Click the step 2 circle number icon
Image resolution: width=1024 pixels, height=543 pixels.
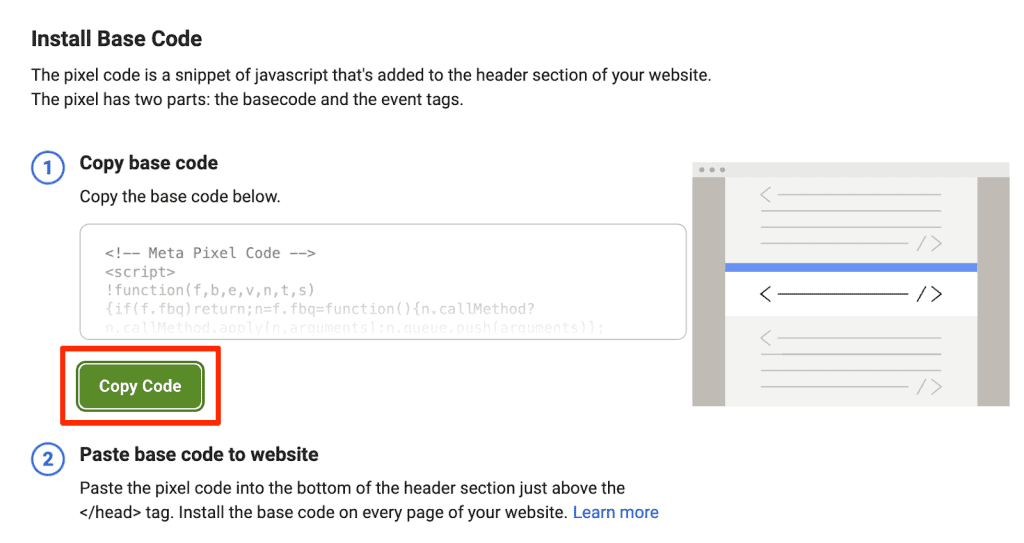pyautogui.click(x=48, y=458)
